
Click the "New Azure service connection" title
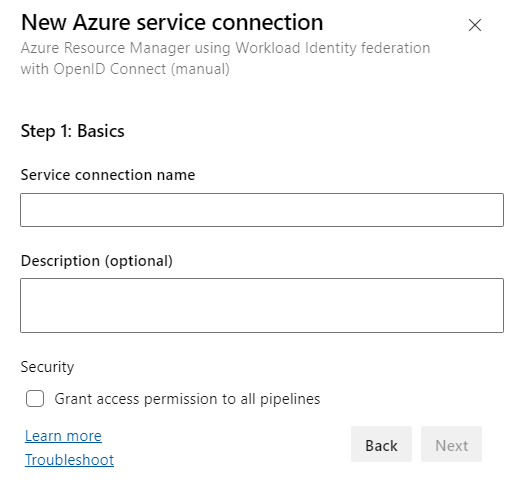[x=172, y=23]
